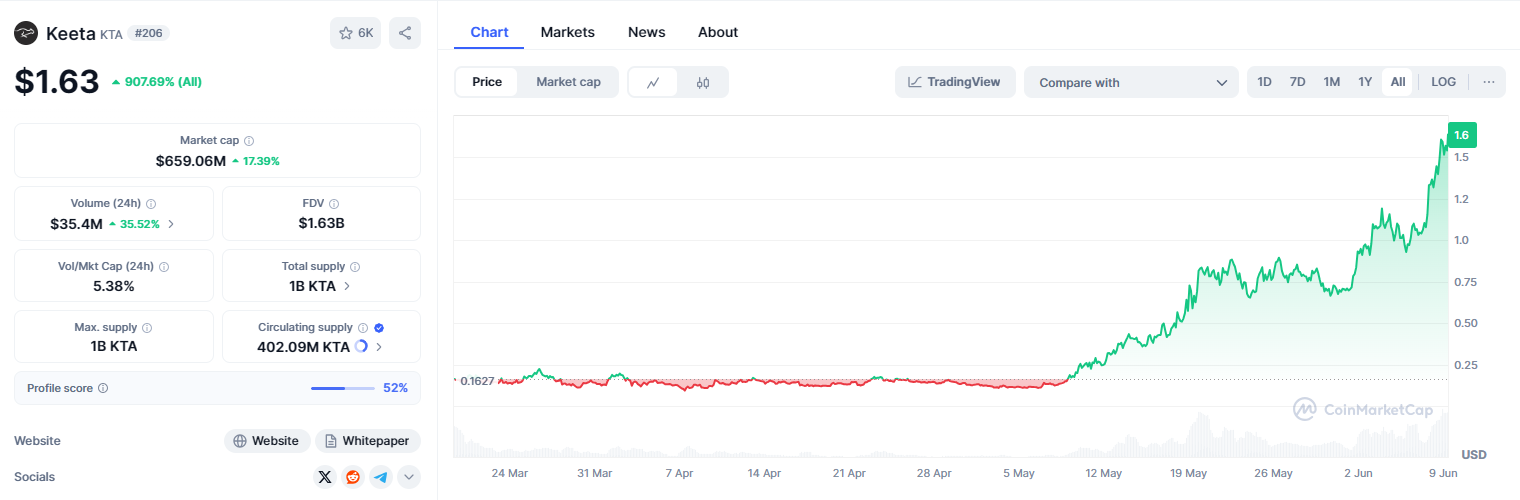Open TradingView chart button
1520x500 pixels.
point(955,82)
